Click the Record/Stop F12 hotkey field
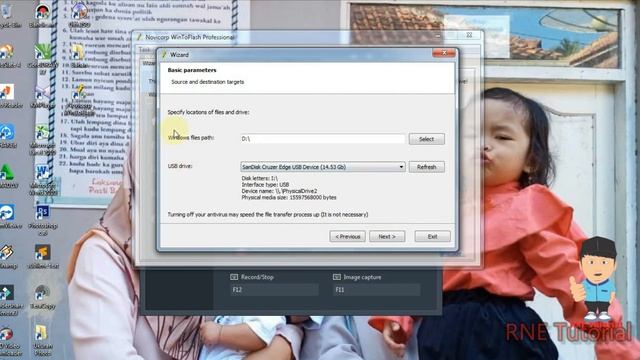This screenshot has height=360, width=640. click(274, 290)
